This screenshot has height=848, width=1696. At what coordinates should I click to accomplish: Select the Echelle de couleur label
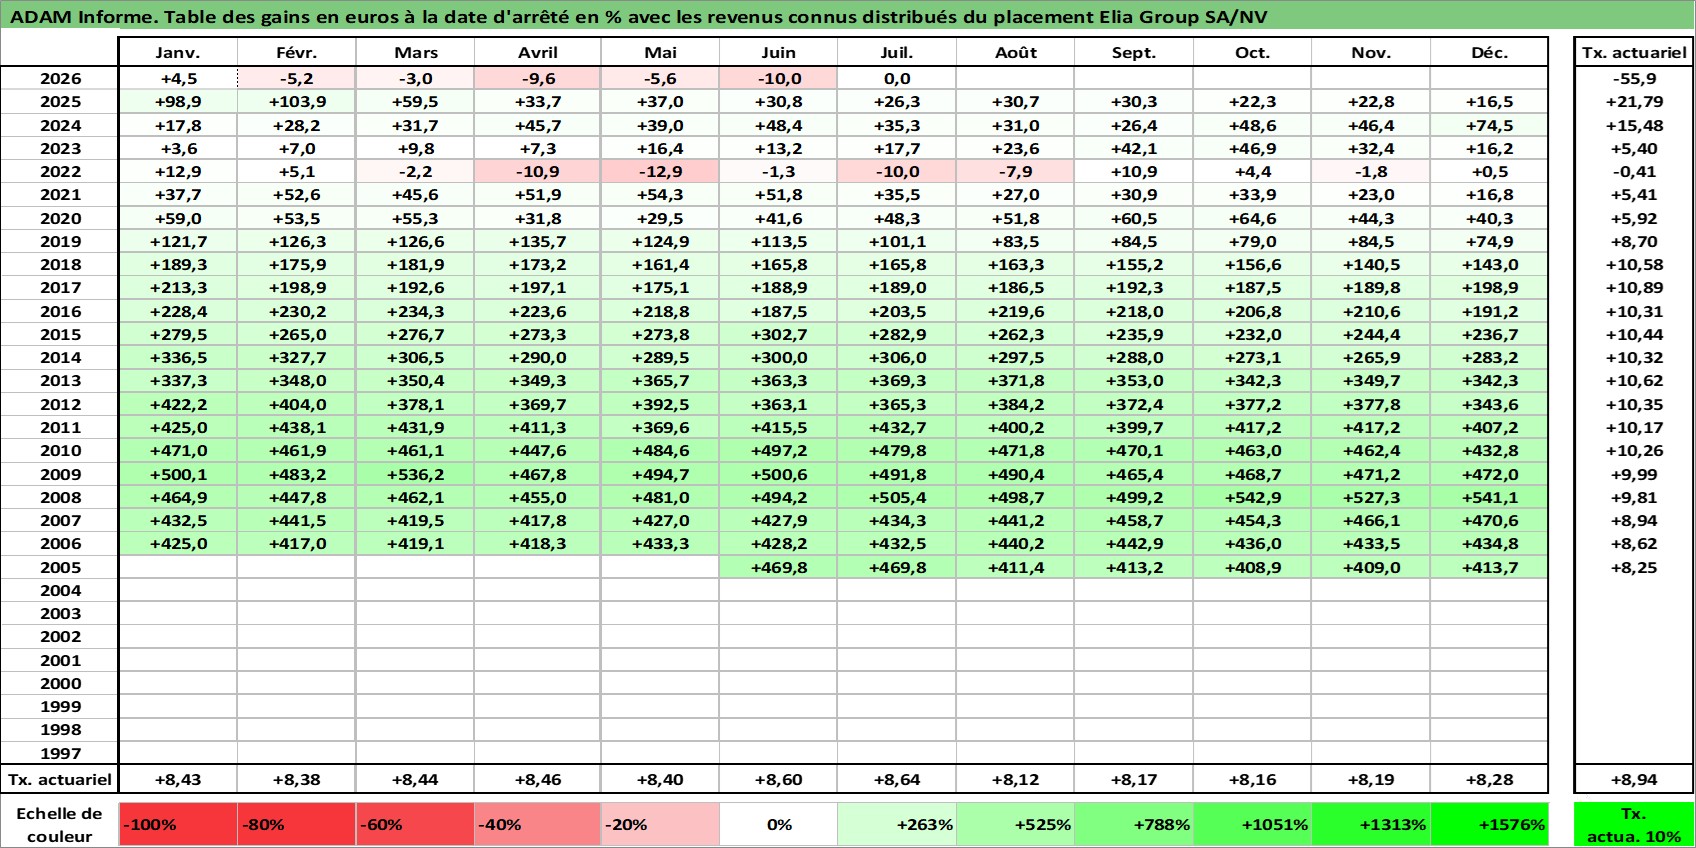(x=60, y=825)
